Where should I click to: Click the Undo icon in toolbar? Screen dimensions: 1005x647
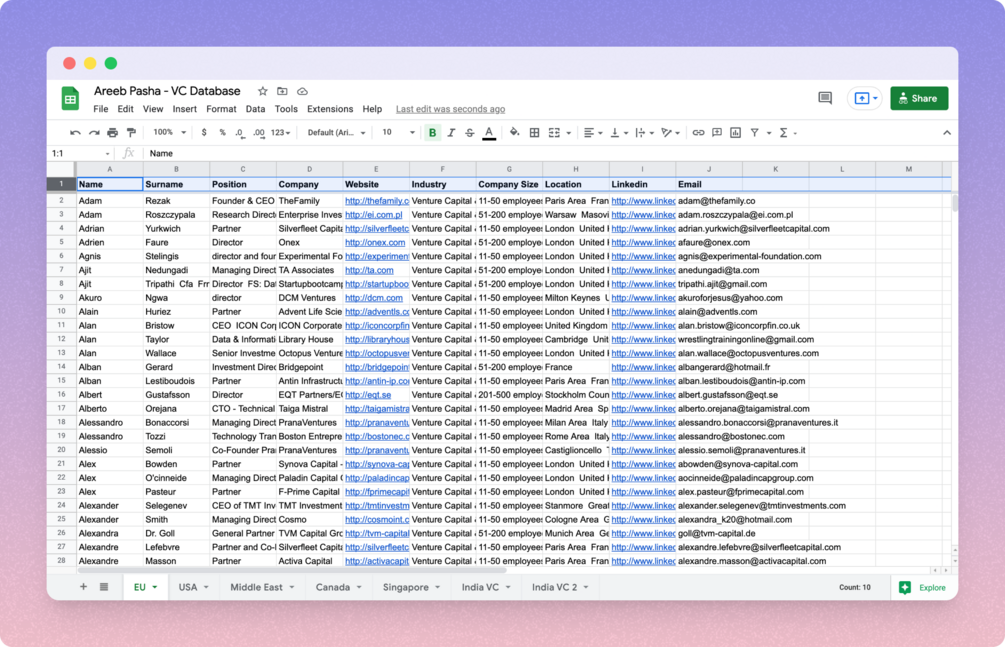(x=75, y=133)
